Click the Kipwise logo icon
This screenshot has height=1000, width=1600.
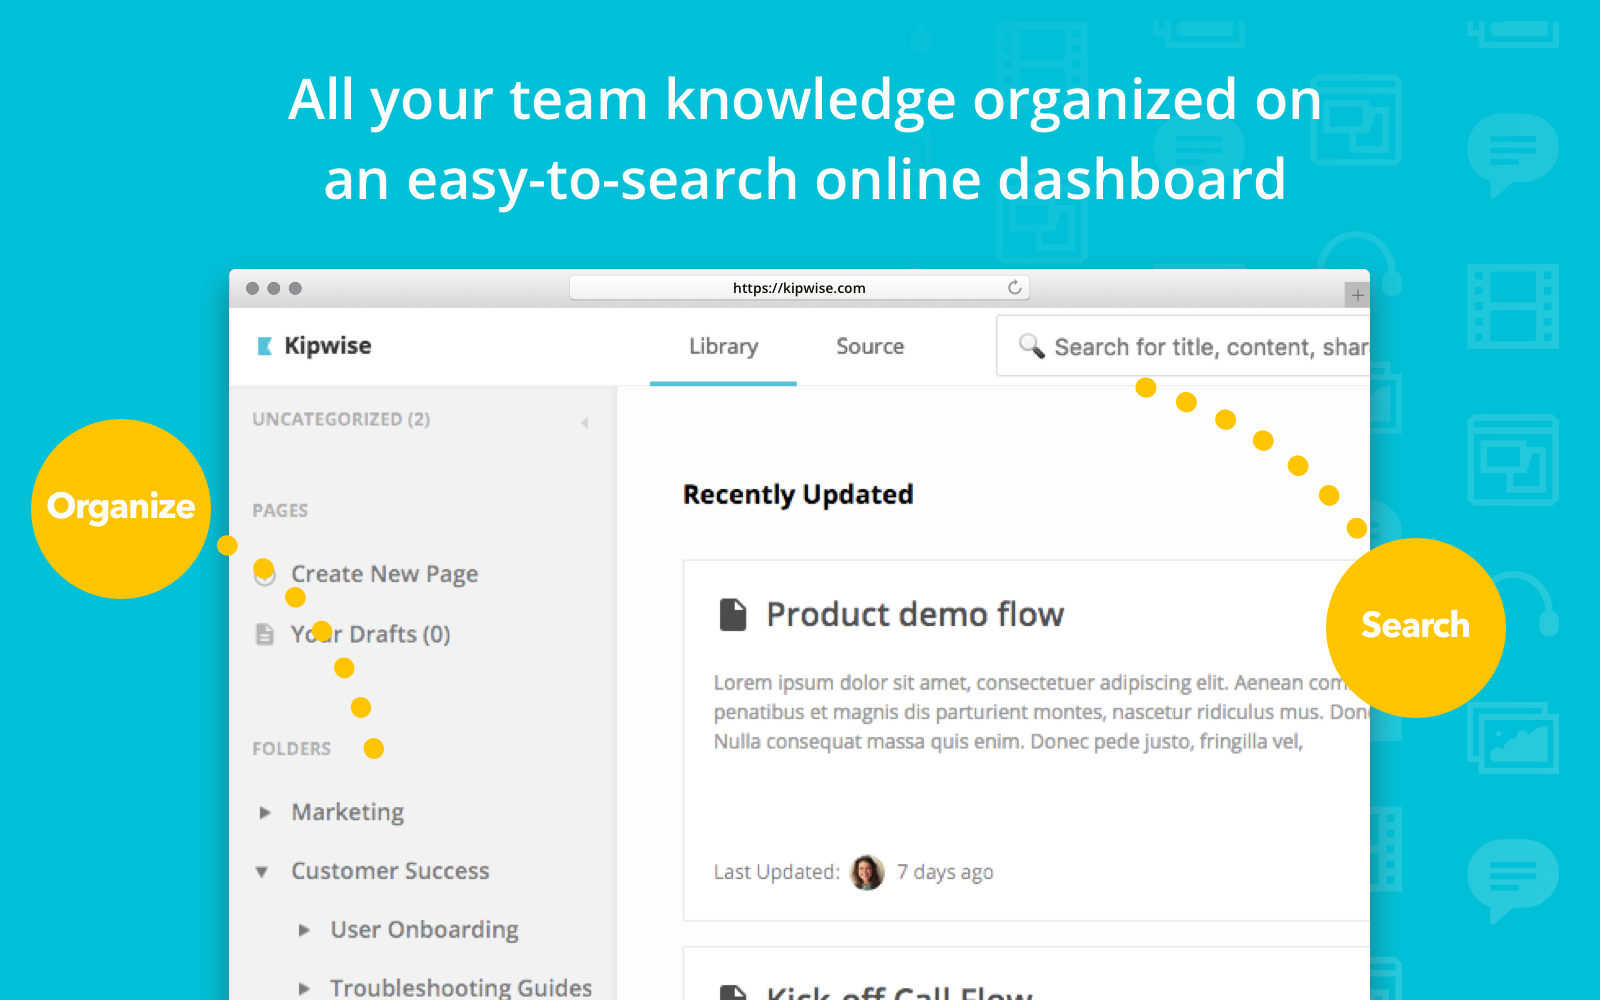pyautogui.click(x=263, y=345)
